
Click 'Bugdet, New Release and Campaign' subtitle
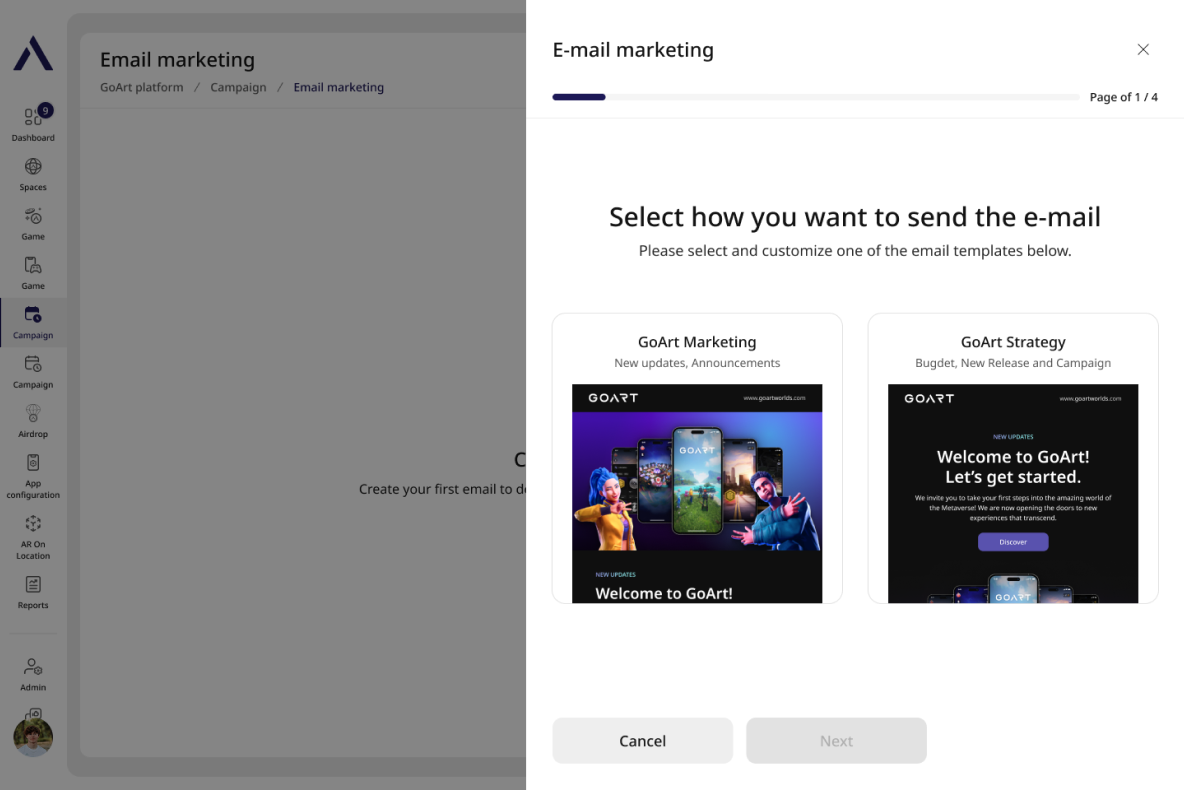1013,363
